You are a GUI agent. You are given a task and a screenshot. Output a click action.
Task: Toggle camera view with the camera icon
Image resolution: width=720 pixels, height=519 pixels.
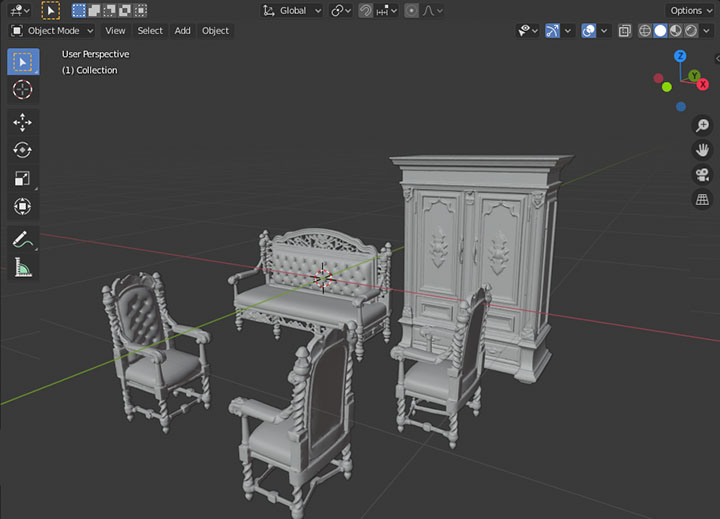tap(702, 175)
